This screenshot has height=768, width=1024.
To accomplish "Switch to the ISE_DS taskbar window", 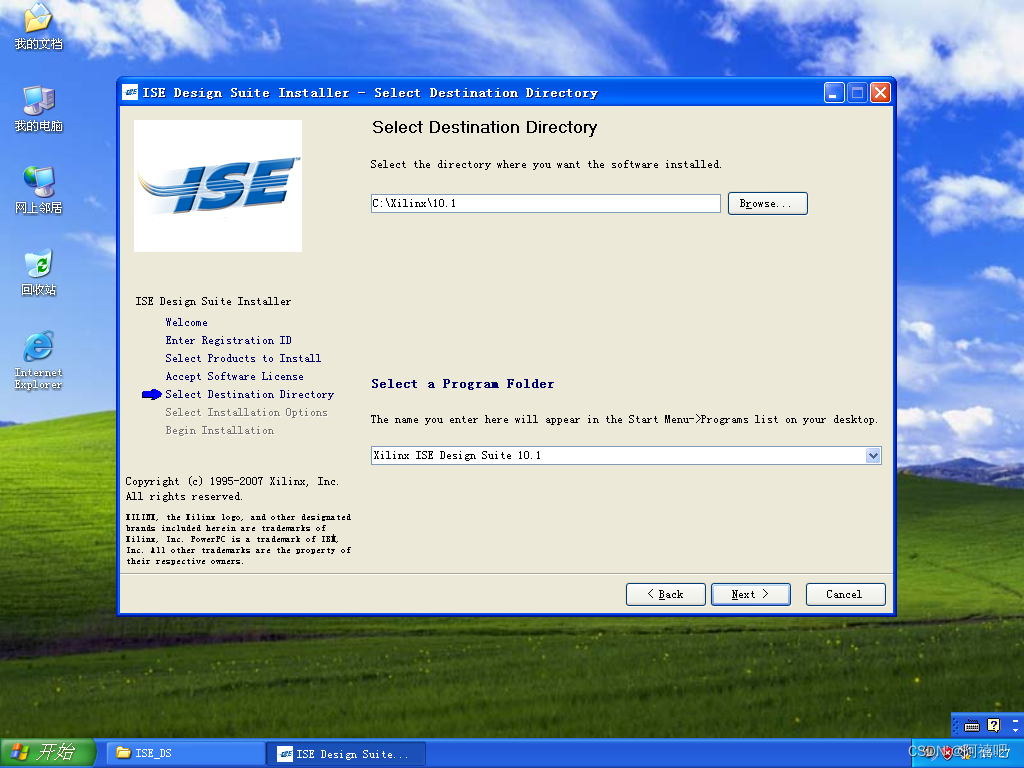I will 187,753.
